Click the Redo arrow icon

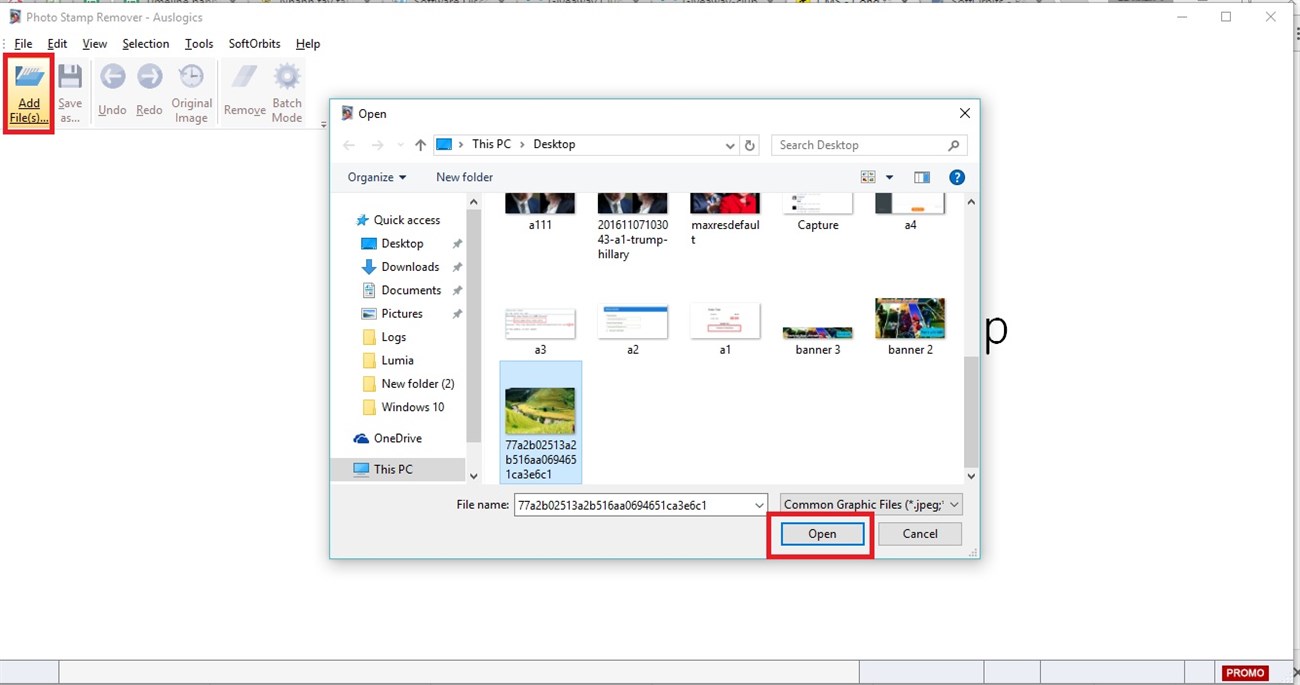149,78
